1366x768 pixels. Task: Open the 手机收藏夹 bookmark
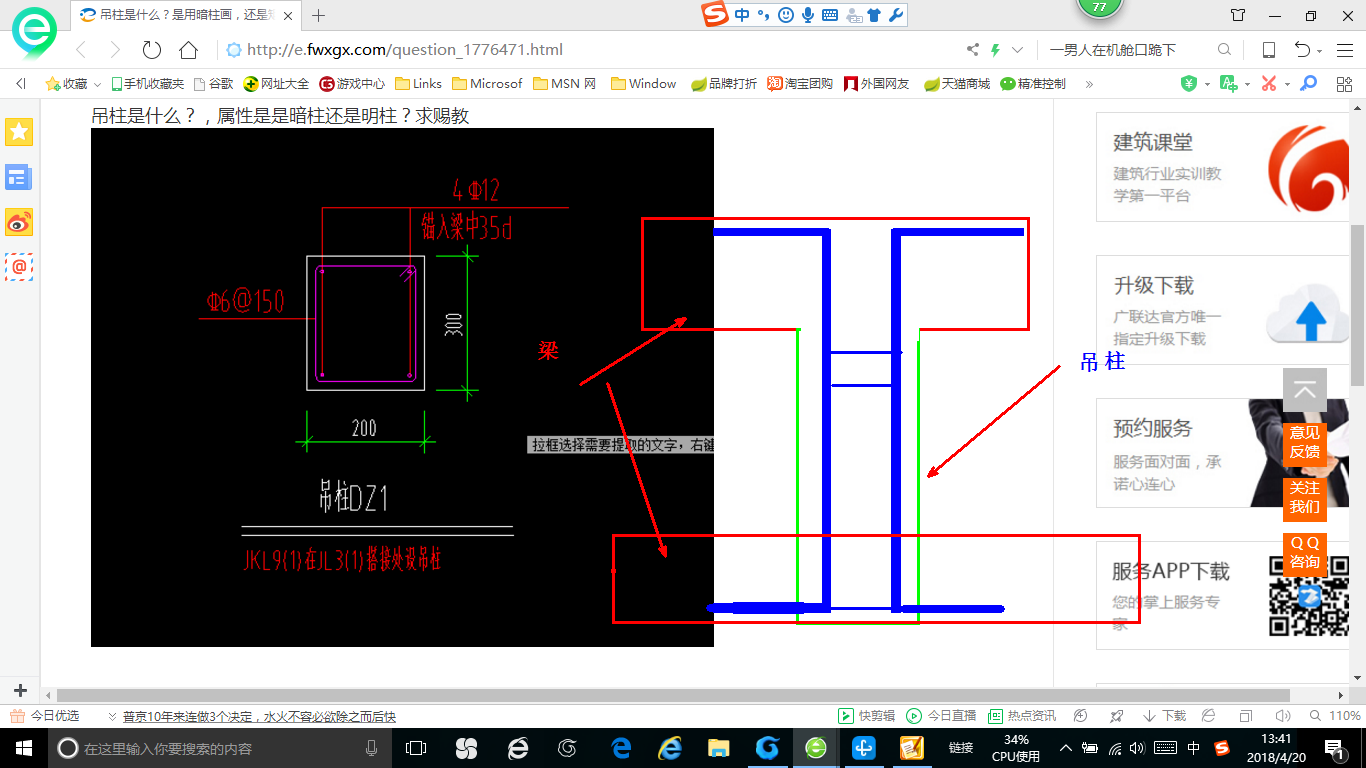147,84
